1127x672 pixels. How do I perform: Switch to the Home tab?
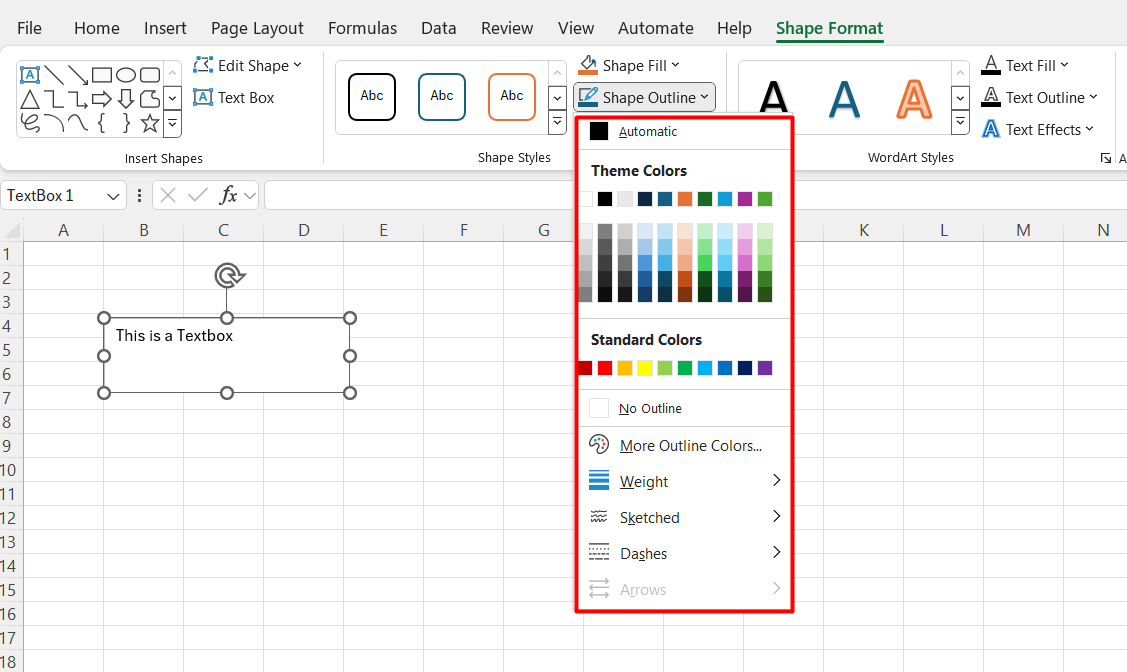[x=97, y=28]
